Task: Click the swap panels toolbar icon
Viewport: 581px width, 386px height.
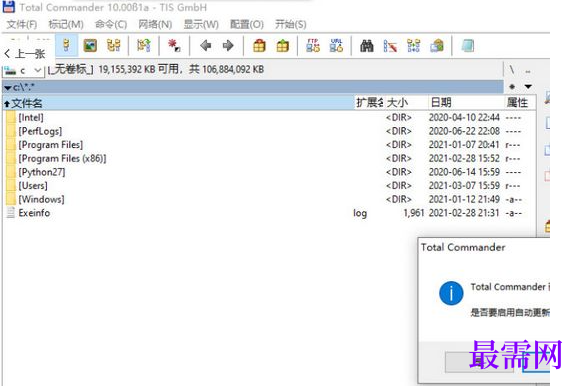Action: (x=144, y=46)
